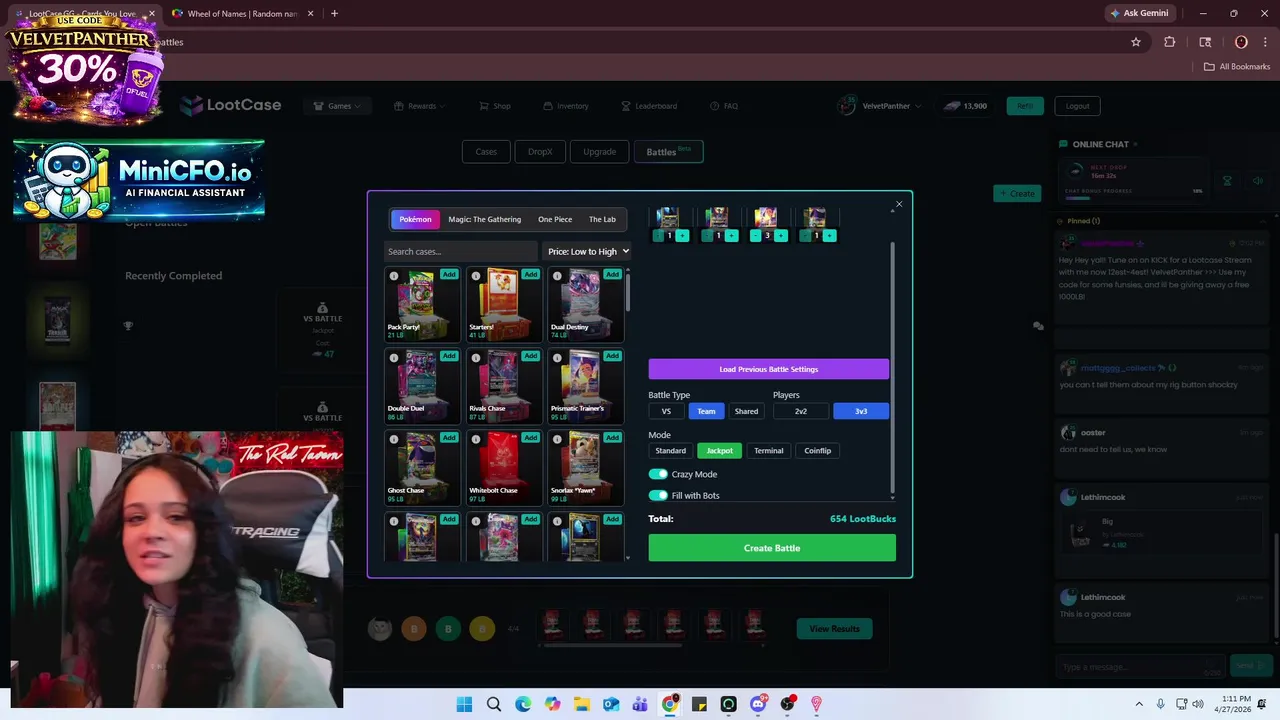Viewport: 1280px width, 720px height.
Task: Open info icon on Prismatic Trainer's case
Action: [x=558, y=358]
